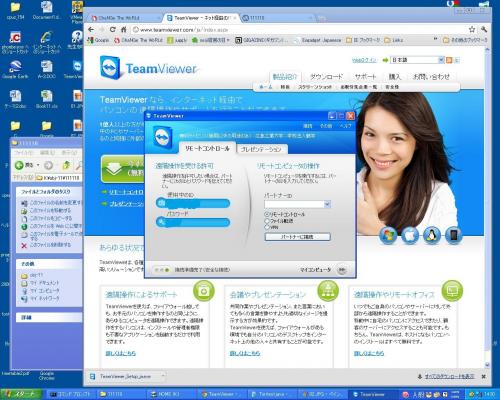Screen dimensions: 500x400
Task: Click the Explorer Forward arrow icon
Action: pyautogui.click(x=49, y=165)
